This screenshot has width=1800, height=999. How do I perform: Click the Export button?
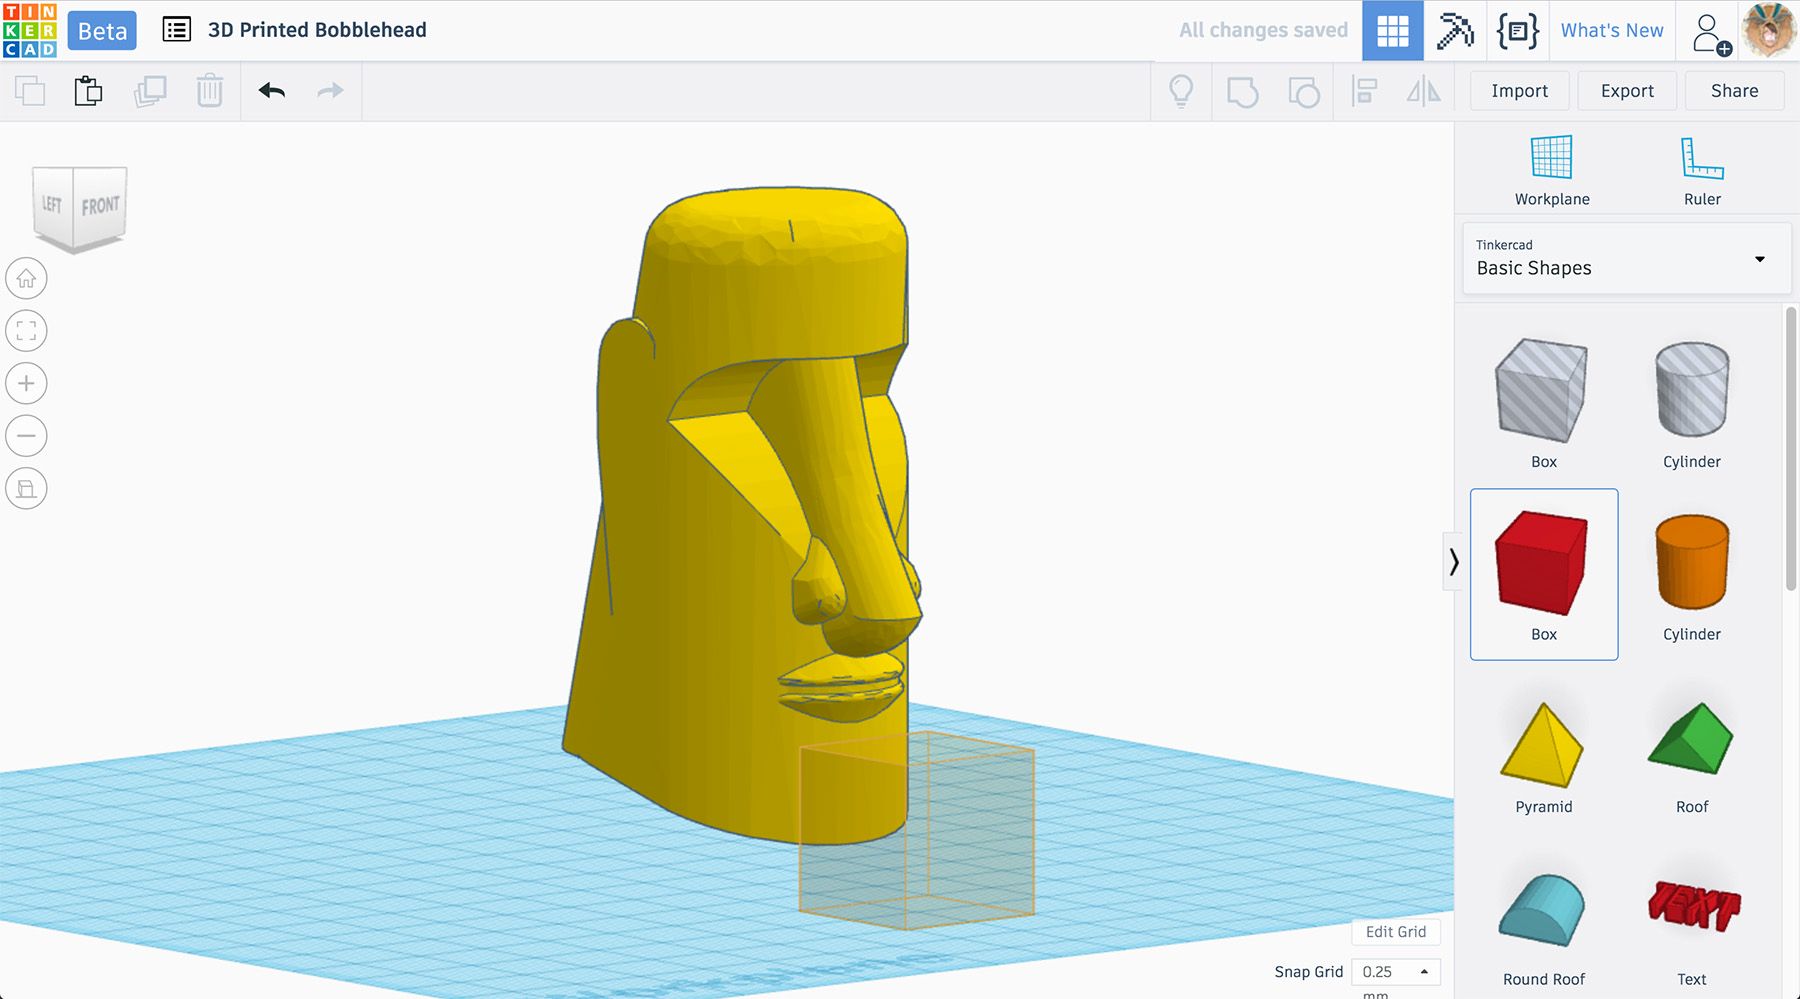tap(1626, 91)
